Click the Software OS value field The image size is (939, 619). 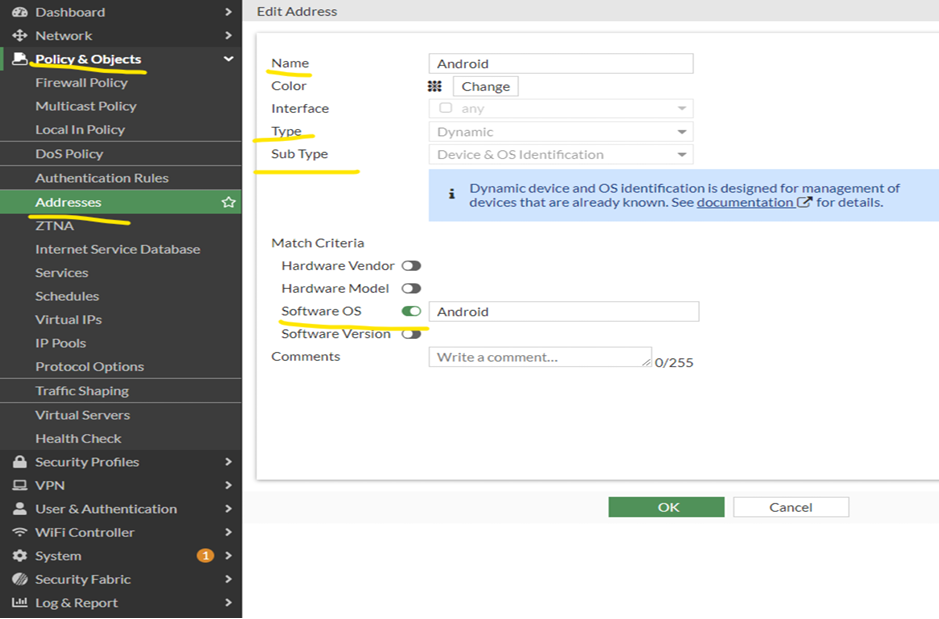tap(564, 311)
